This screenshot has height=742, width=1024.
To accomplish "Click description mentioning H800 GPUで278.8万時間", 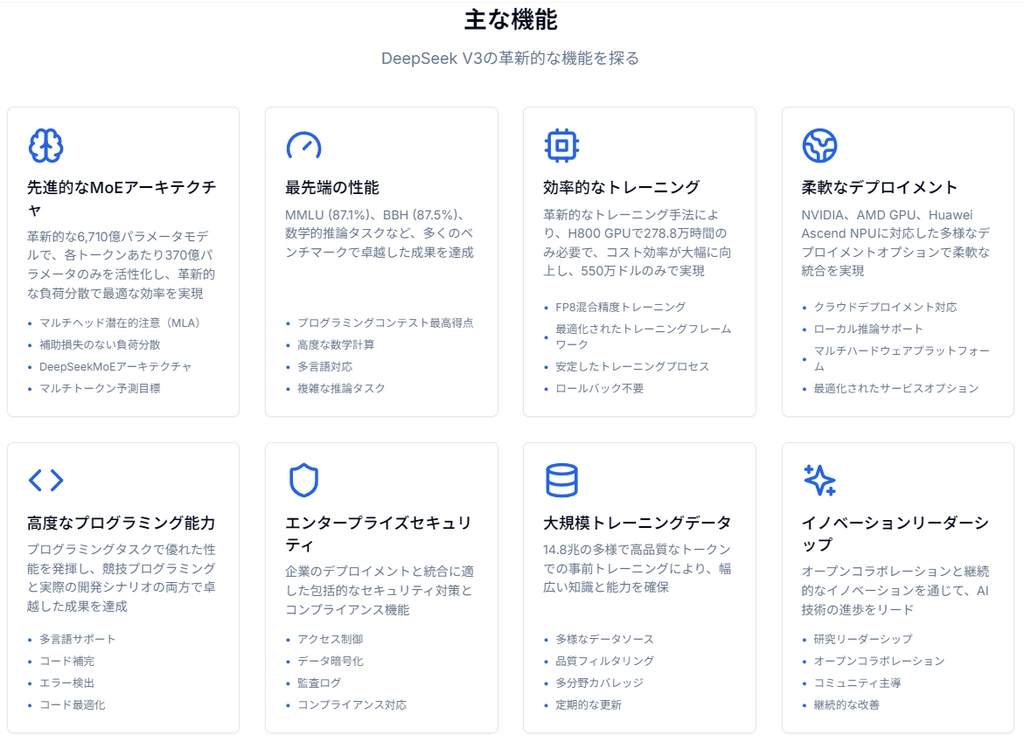I will pyautogui.click(x=637, y=242).
